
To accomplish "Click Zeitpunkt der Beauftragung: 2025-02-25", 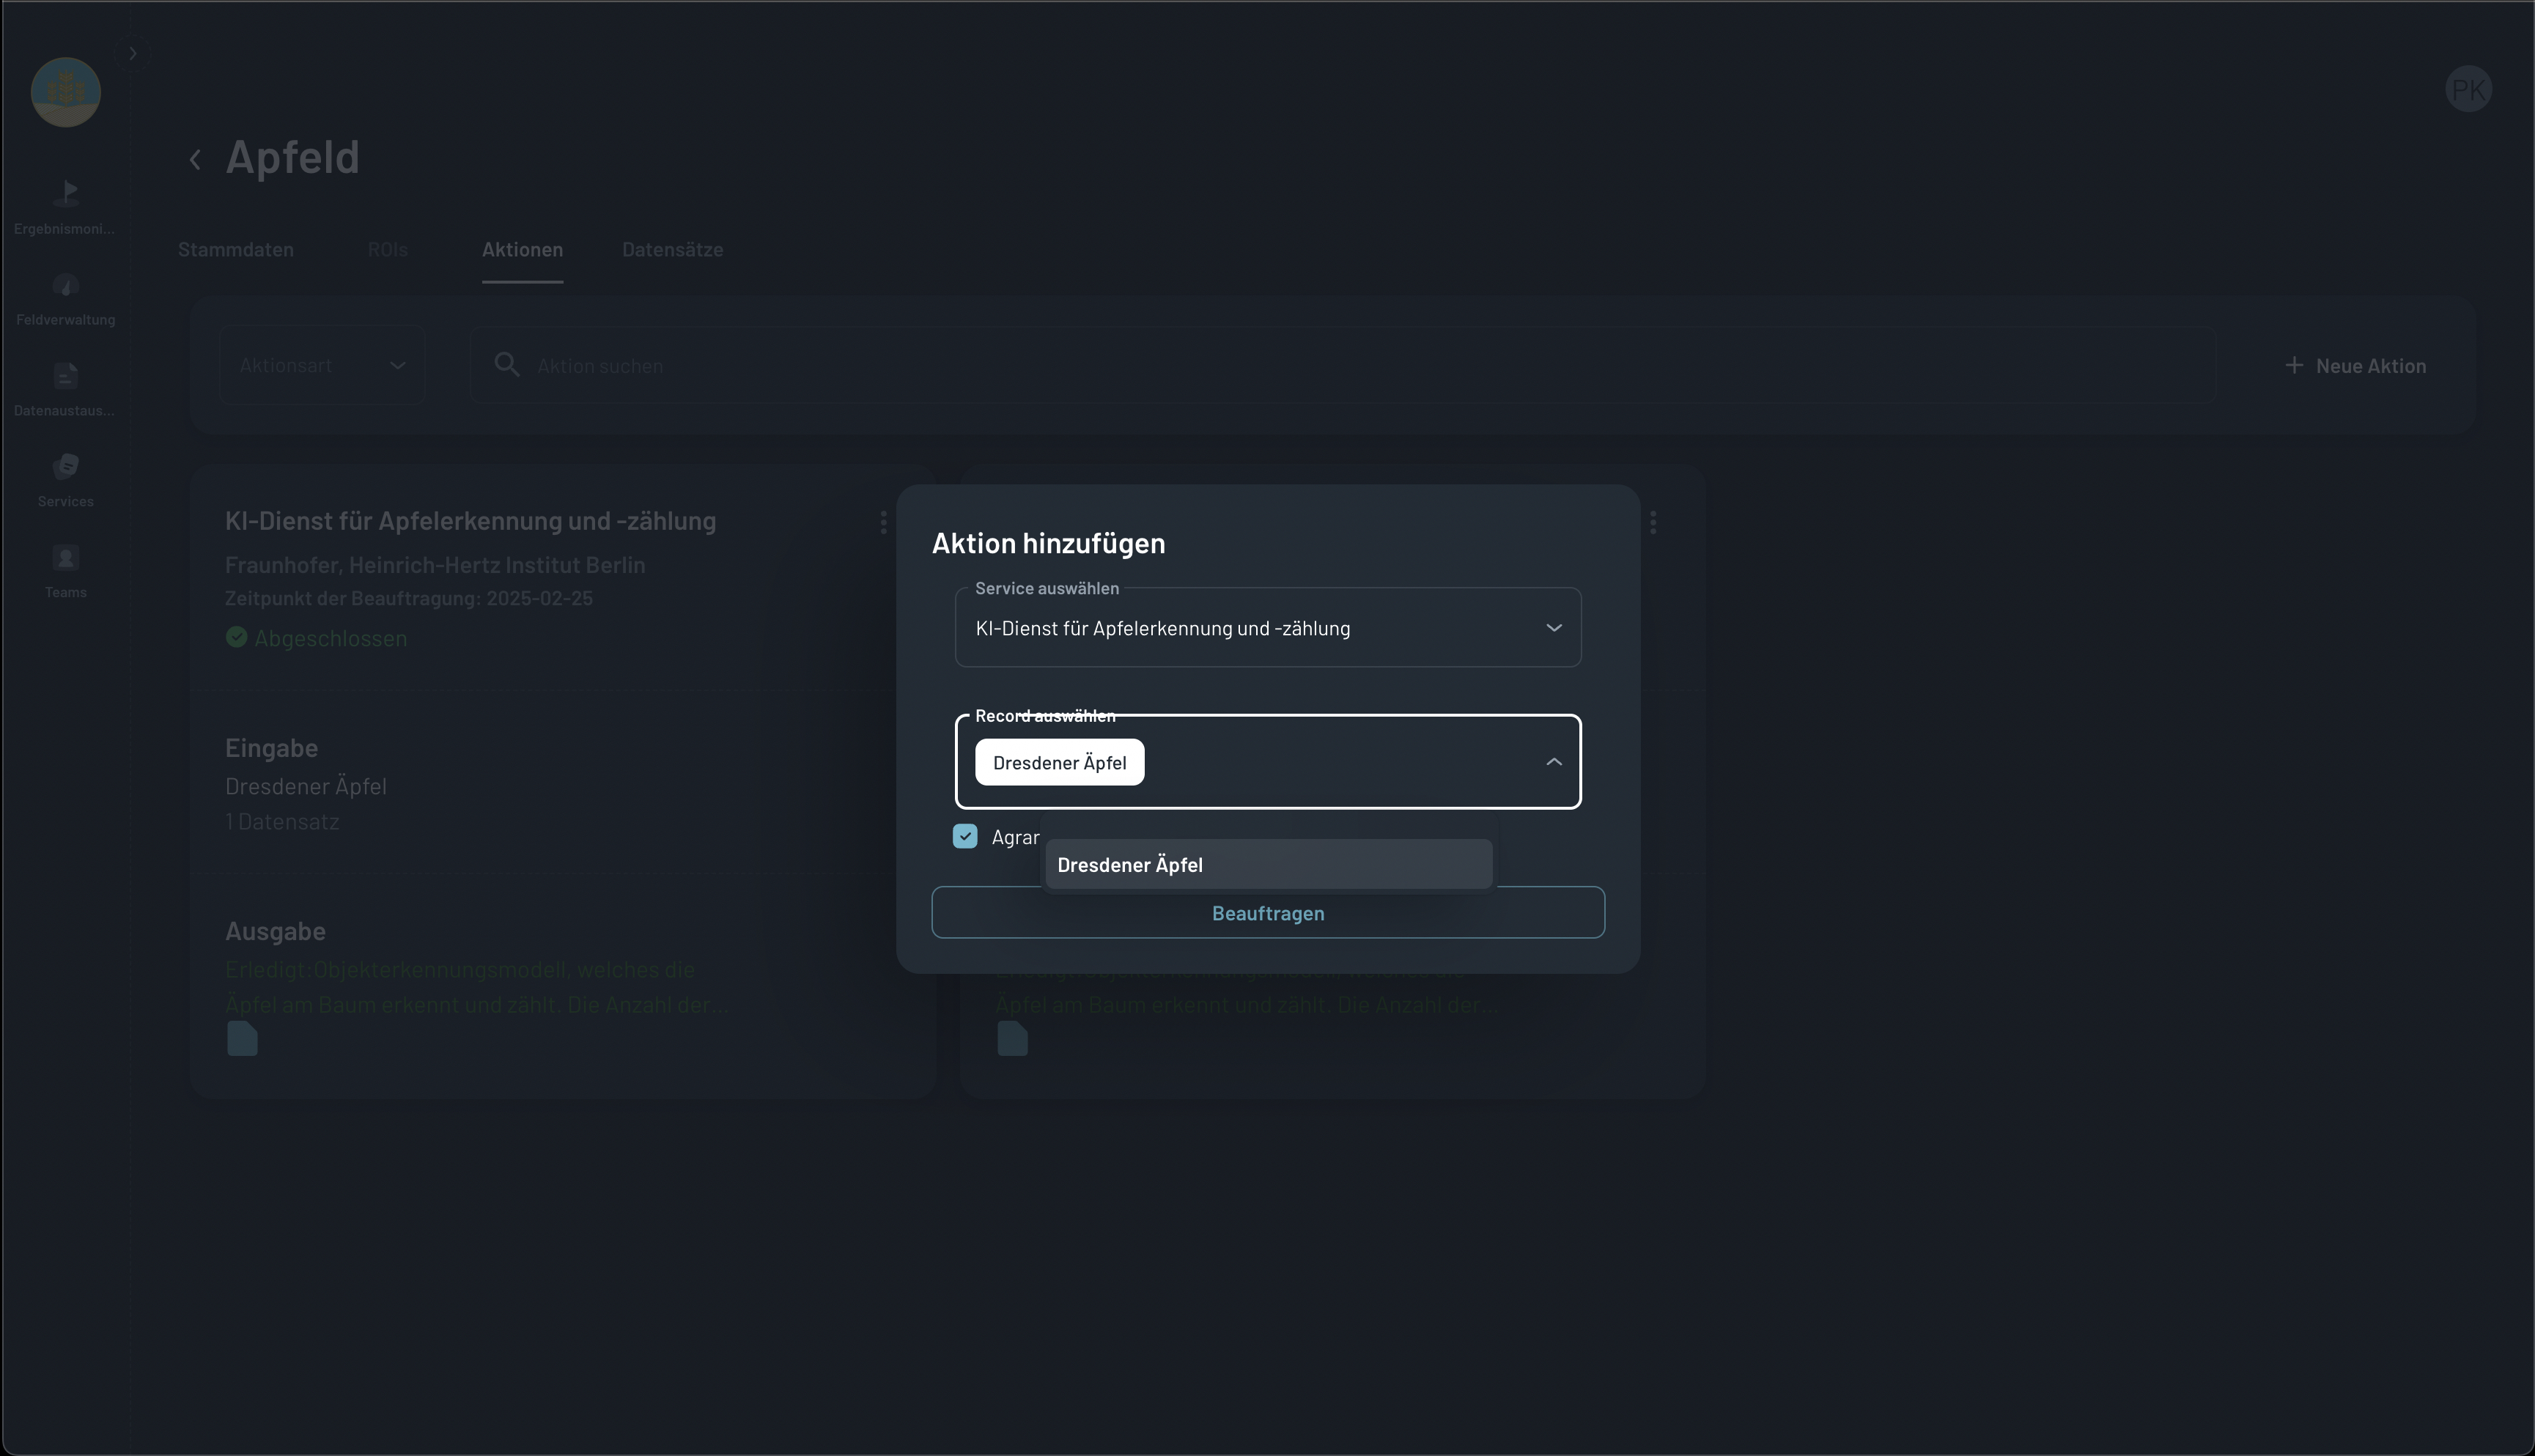I will click(x=409, y=598).
